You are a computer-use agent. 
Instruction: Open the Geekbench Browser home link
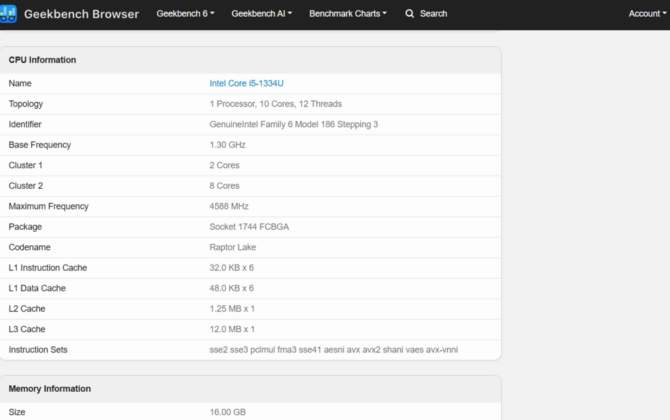(81, 14)
